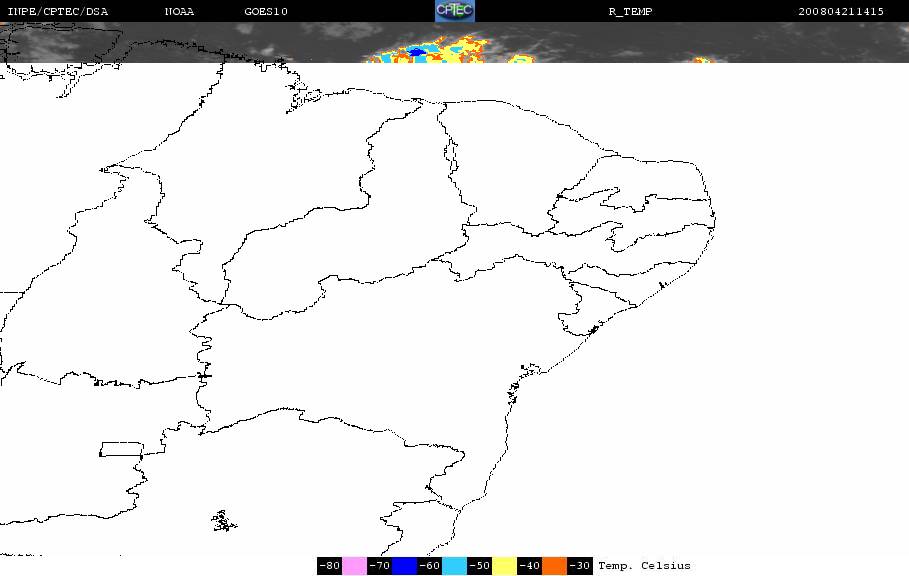Click the GOES10 satellite label
Screen dimensions: 909x576
pos(266,11)
